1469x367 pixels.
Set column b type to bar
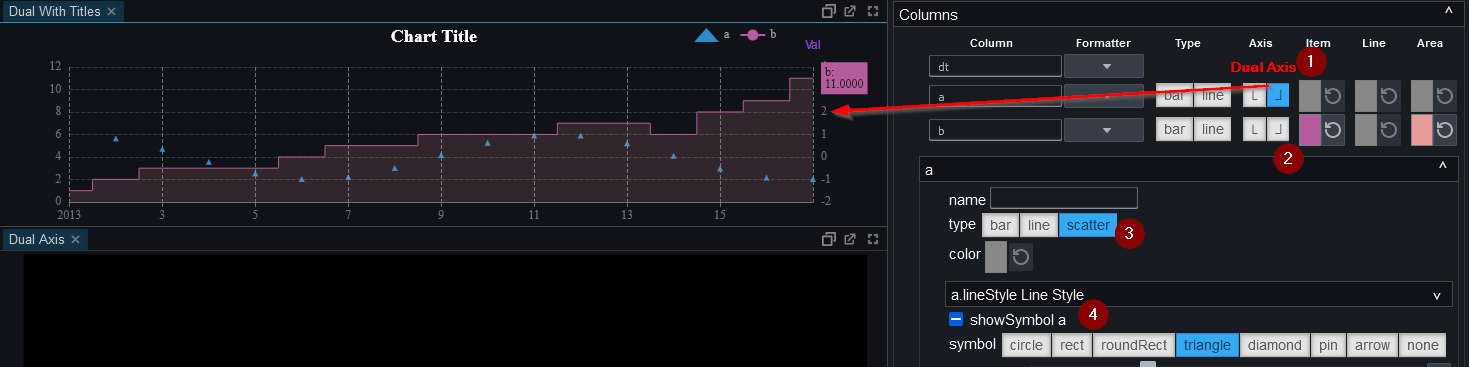pyautogui.click(x=1174, y=129)
